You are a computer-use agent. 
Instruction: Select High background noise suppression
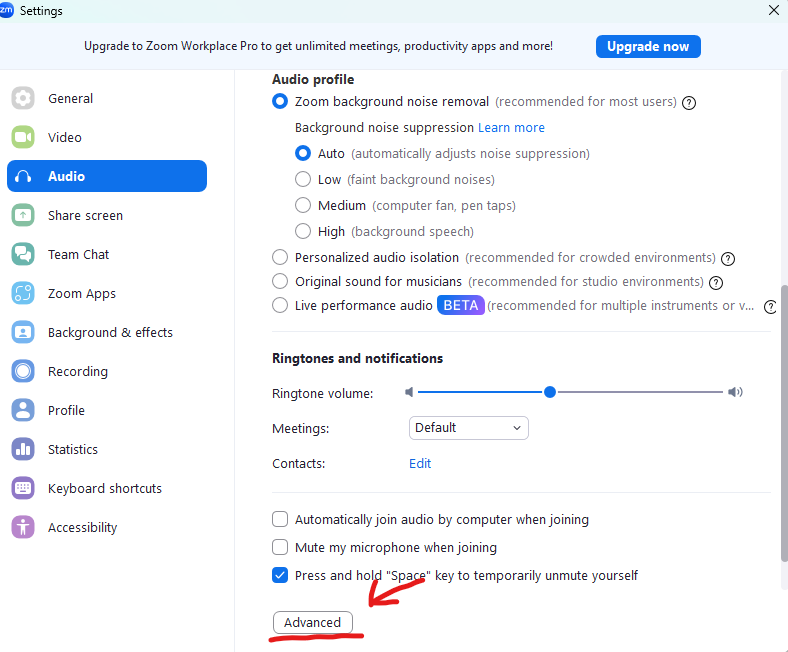303,231
